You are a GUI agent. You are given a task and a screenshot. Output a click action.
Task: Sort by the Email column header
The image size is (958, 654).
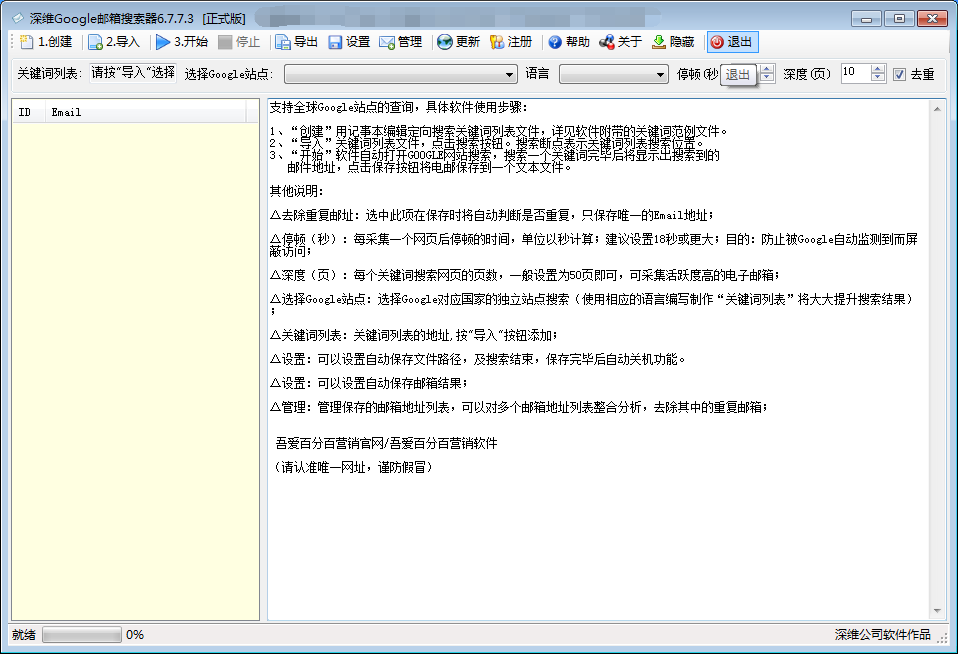click(x=145, y=112)
